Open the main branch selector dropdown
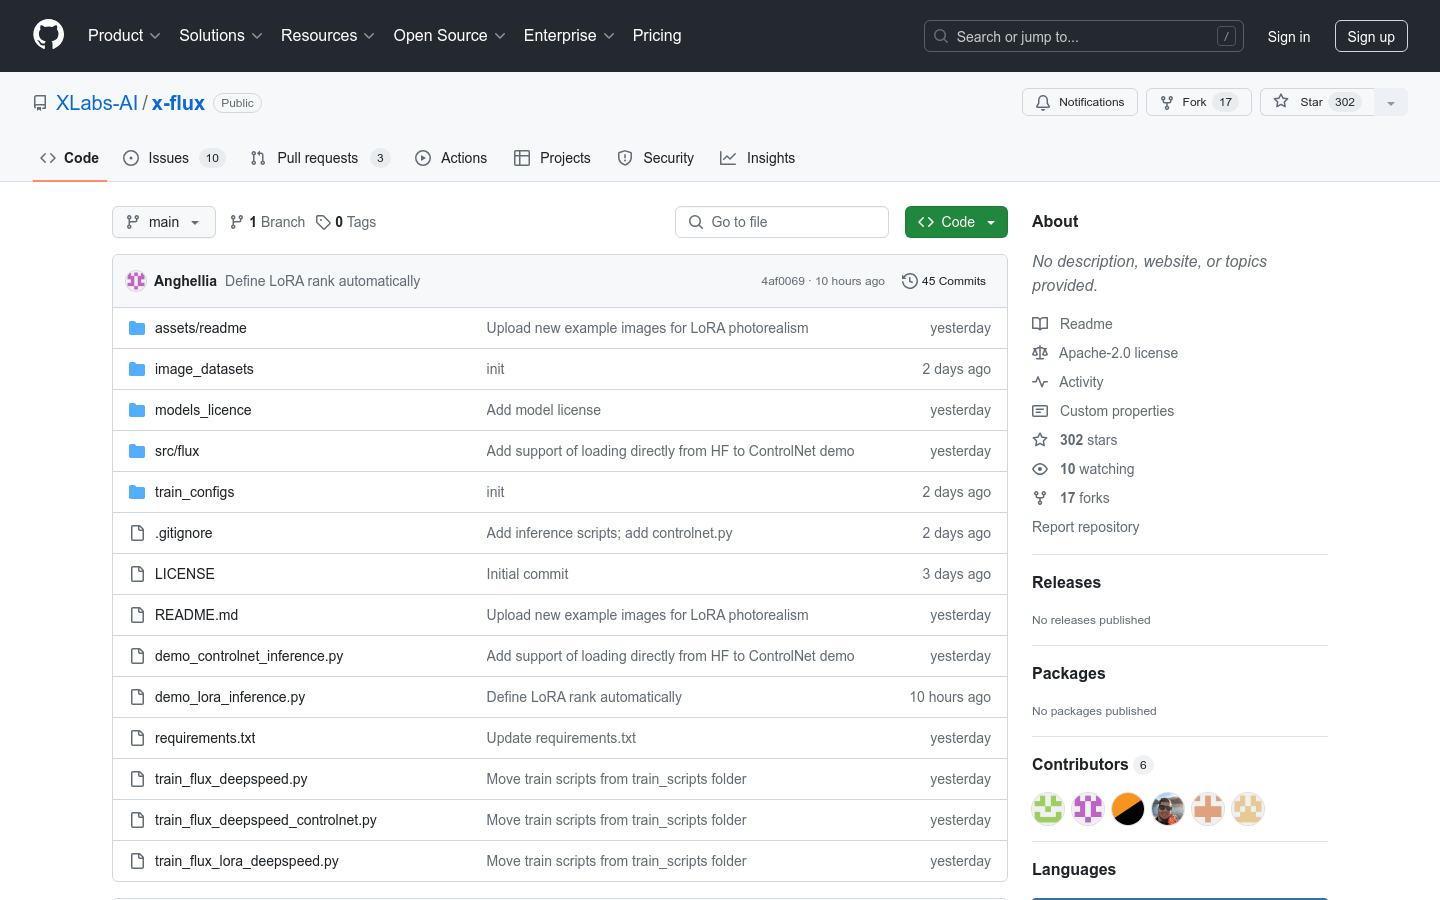1440x900 pixels. 164,222
